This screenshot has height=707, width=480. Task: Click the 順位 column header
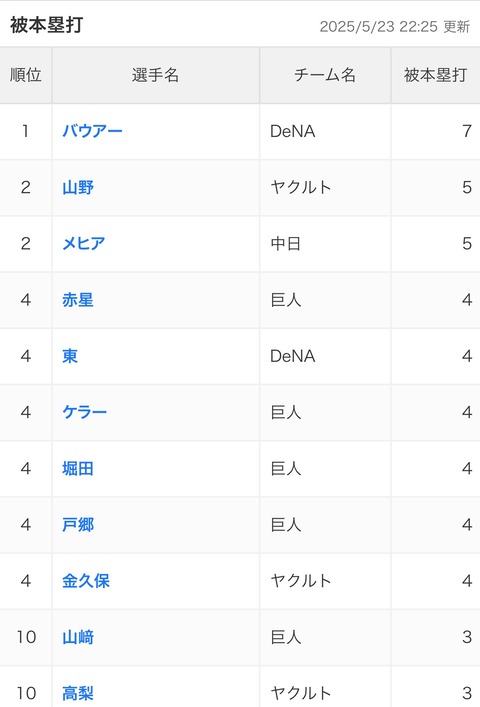26,75
